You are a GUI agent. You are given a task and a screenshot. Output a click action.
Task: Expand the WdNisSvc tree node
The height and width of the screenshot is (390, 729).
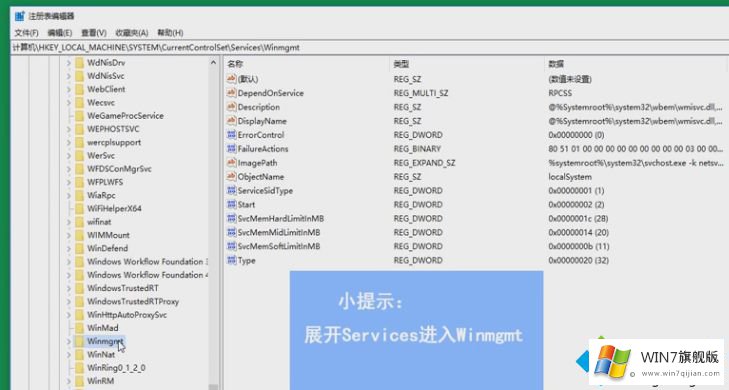pyautogui.click(x=68, y=76)
